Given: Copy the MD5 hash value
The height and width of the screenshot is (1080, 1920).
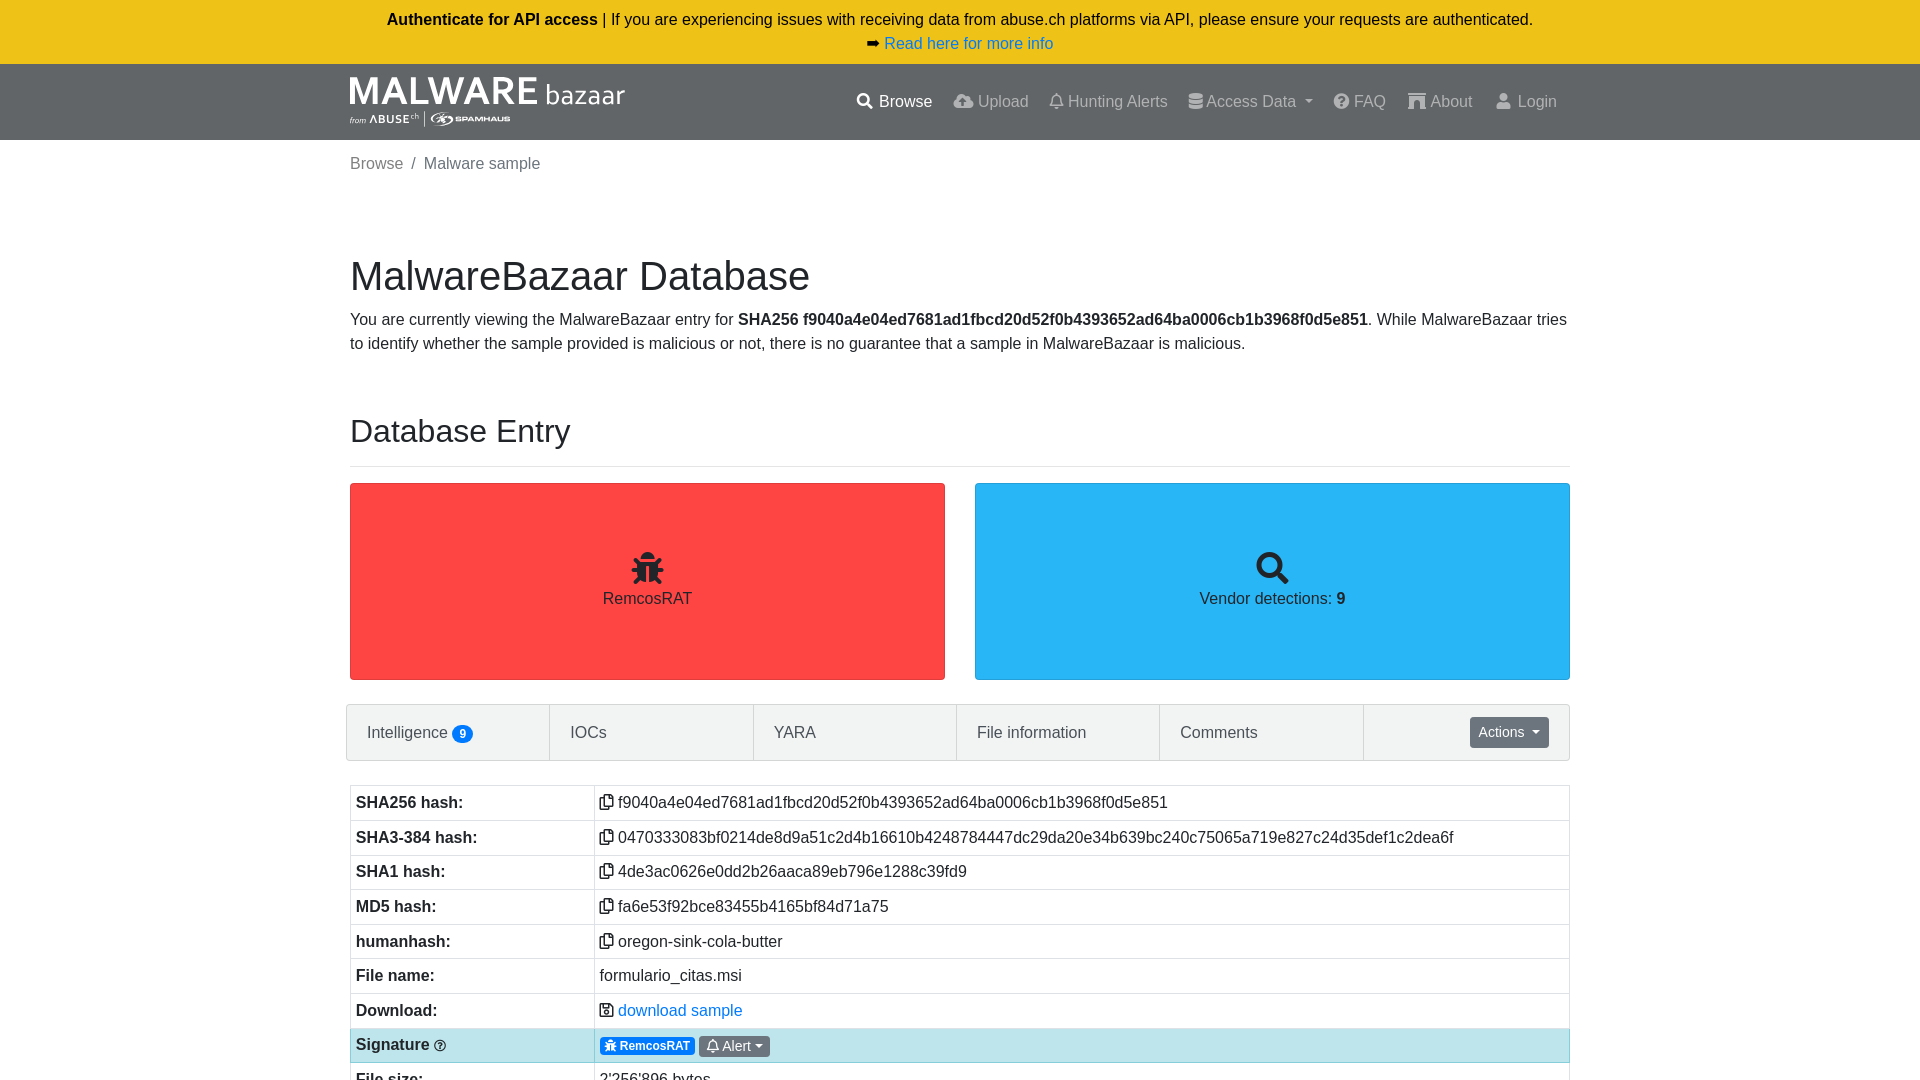Looking at the screenshot, I should pyautogui.click(x=607, y=906).
